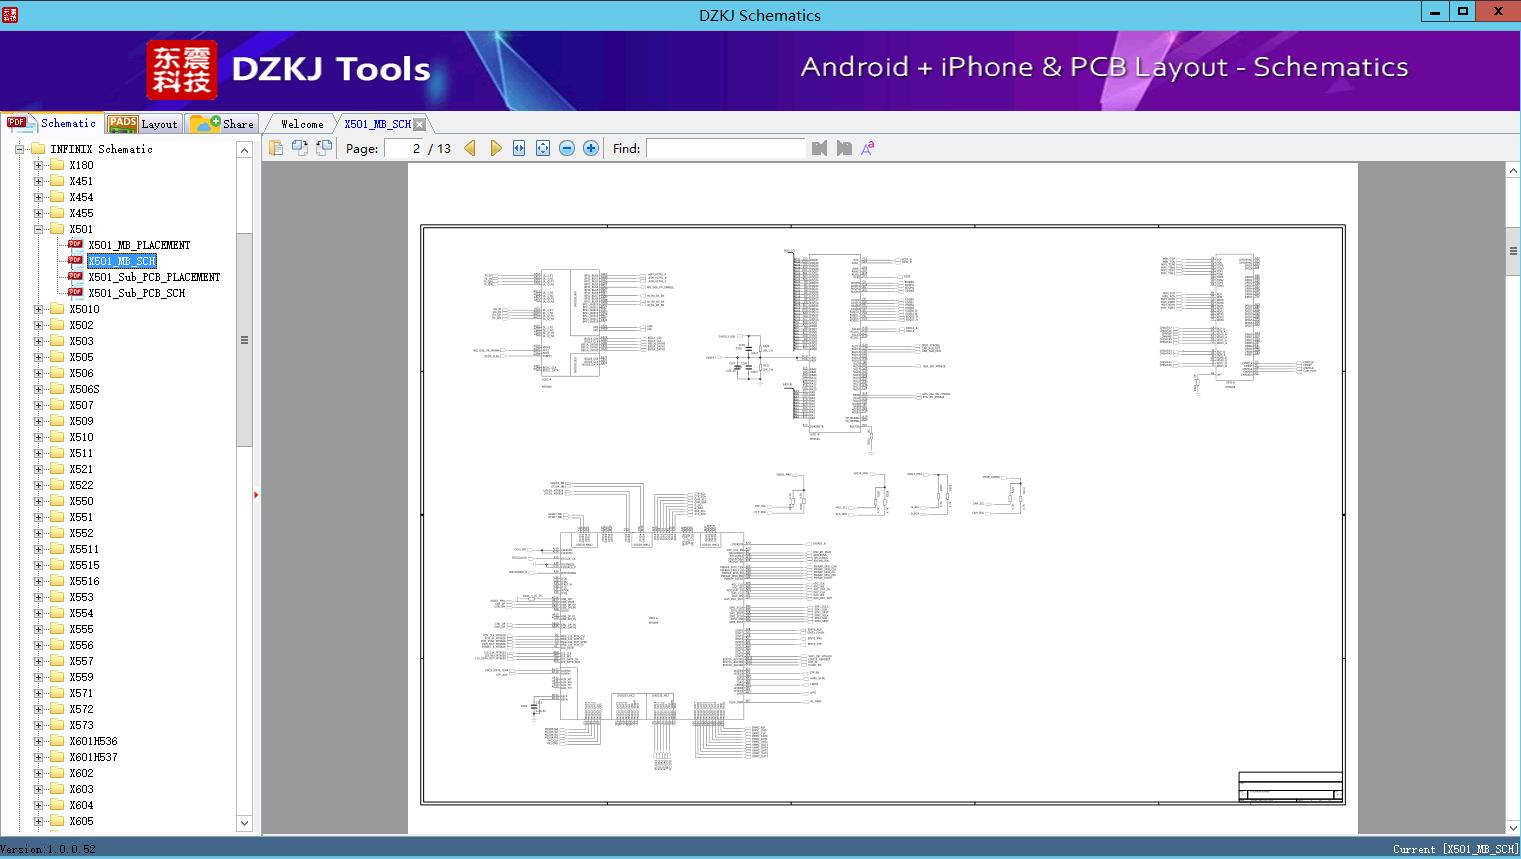Select the X501_MB_SCH document tab
This screenshot has width=1521, height=859.
click(377, 124)
